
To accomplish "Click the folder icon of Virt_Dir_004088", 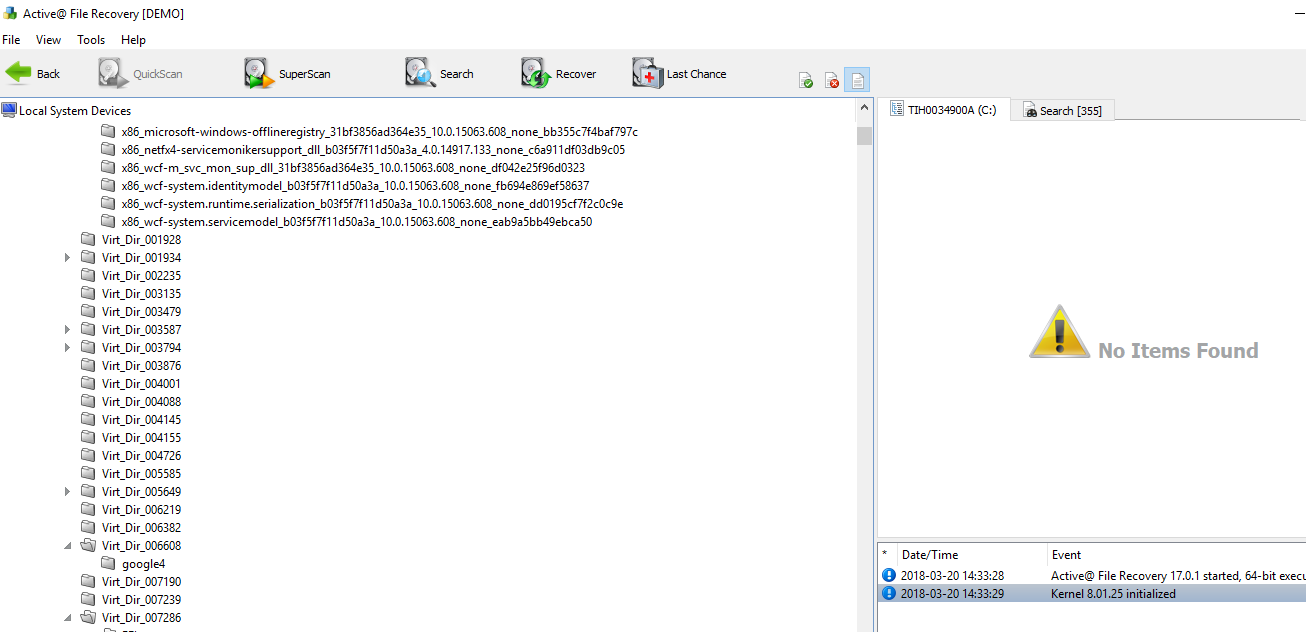I will click(x=88, y=402).
